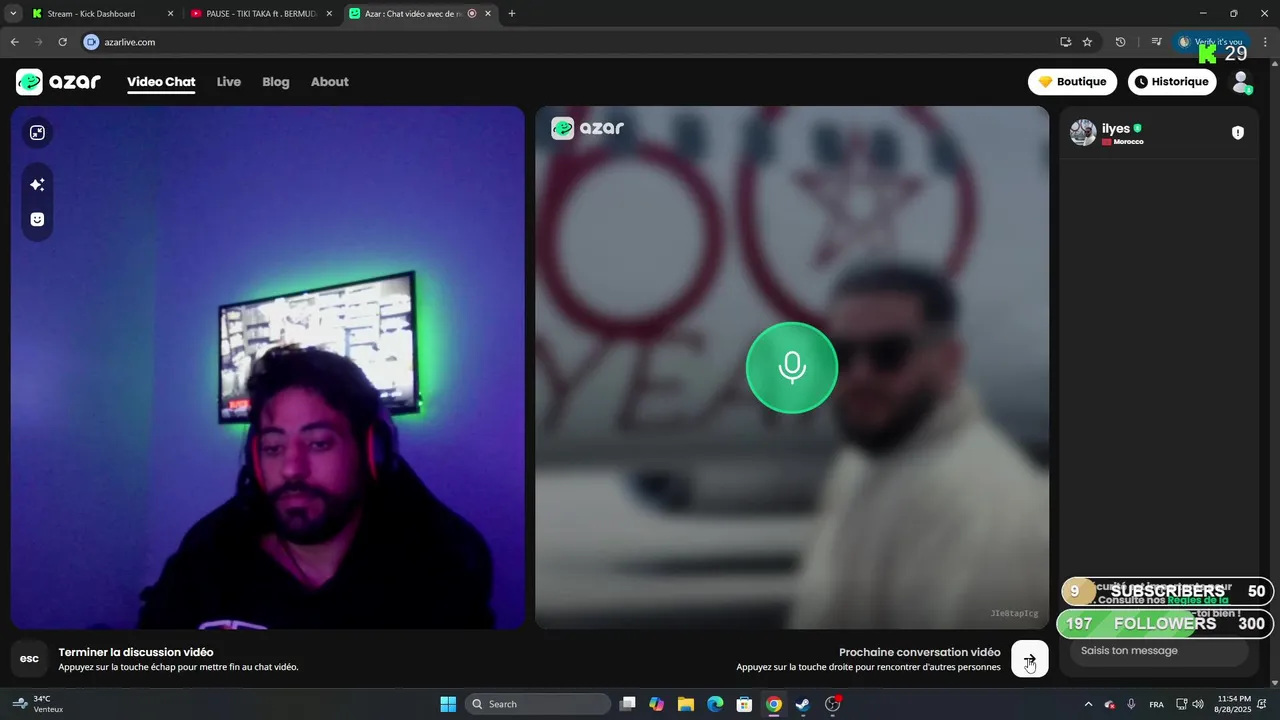
Task: Click the Chrome taskbar icon
Action: [x=773, y=704]
